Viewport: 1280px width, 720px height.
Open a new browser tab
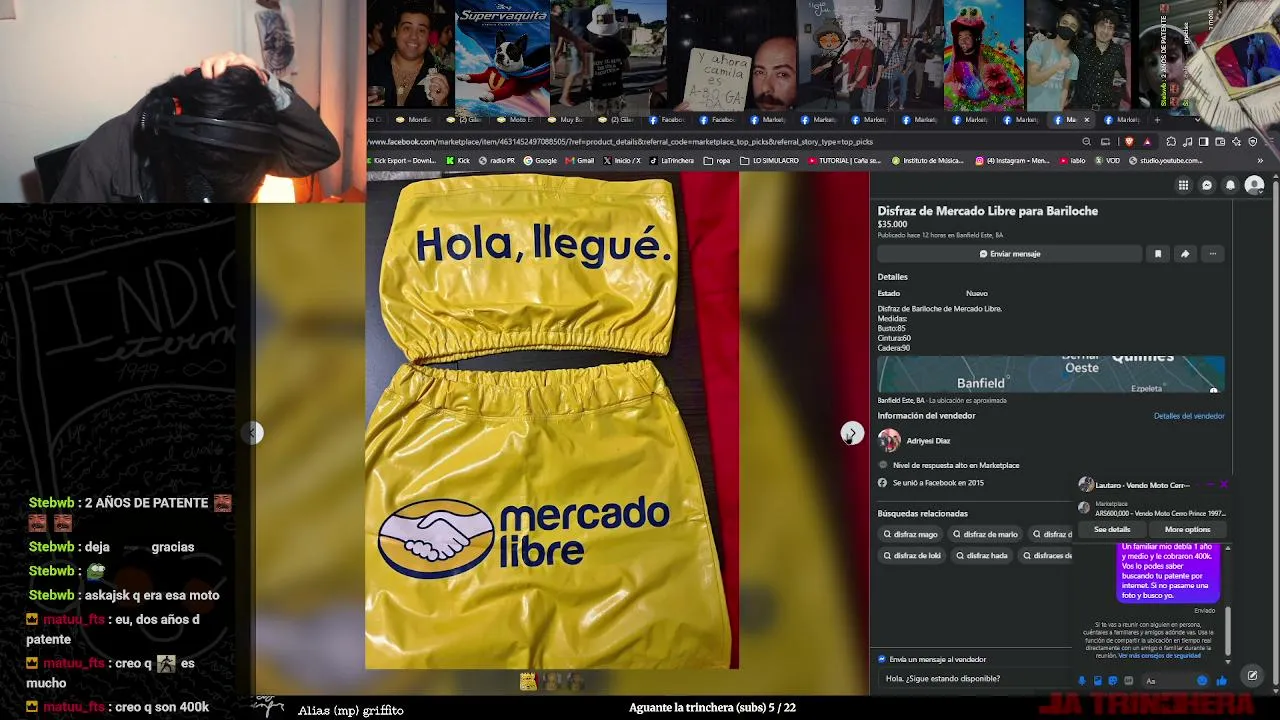(x=1157, y=120)
